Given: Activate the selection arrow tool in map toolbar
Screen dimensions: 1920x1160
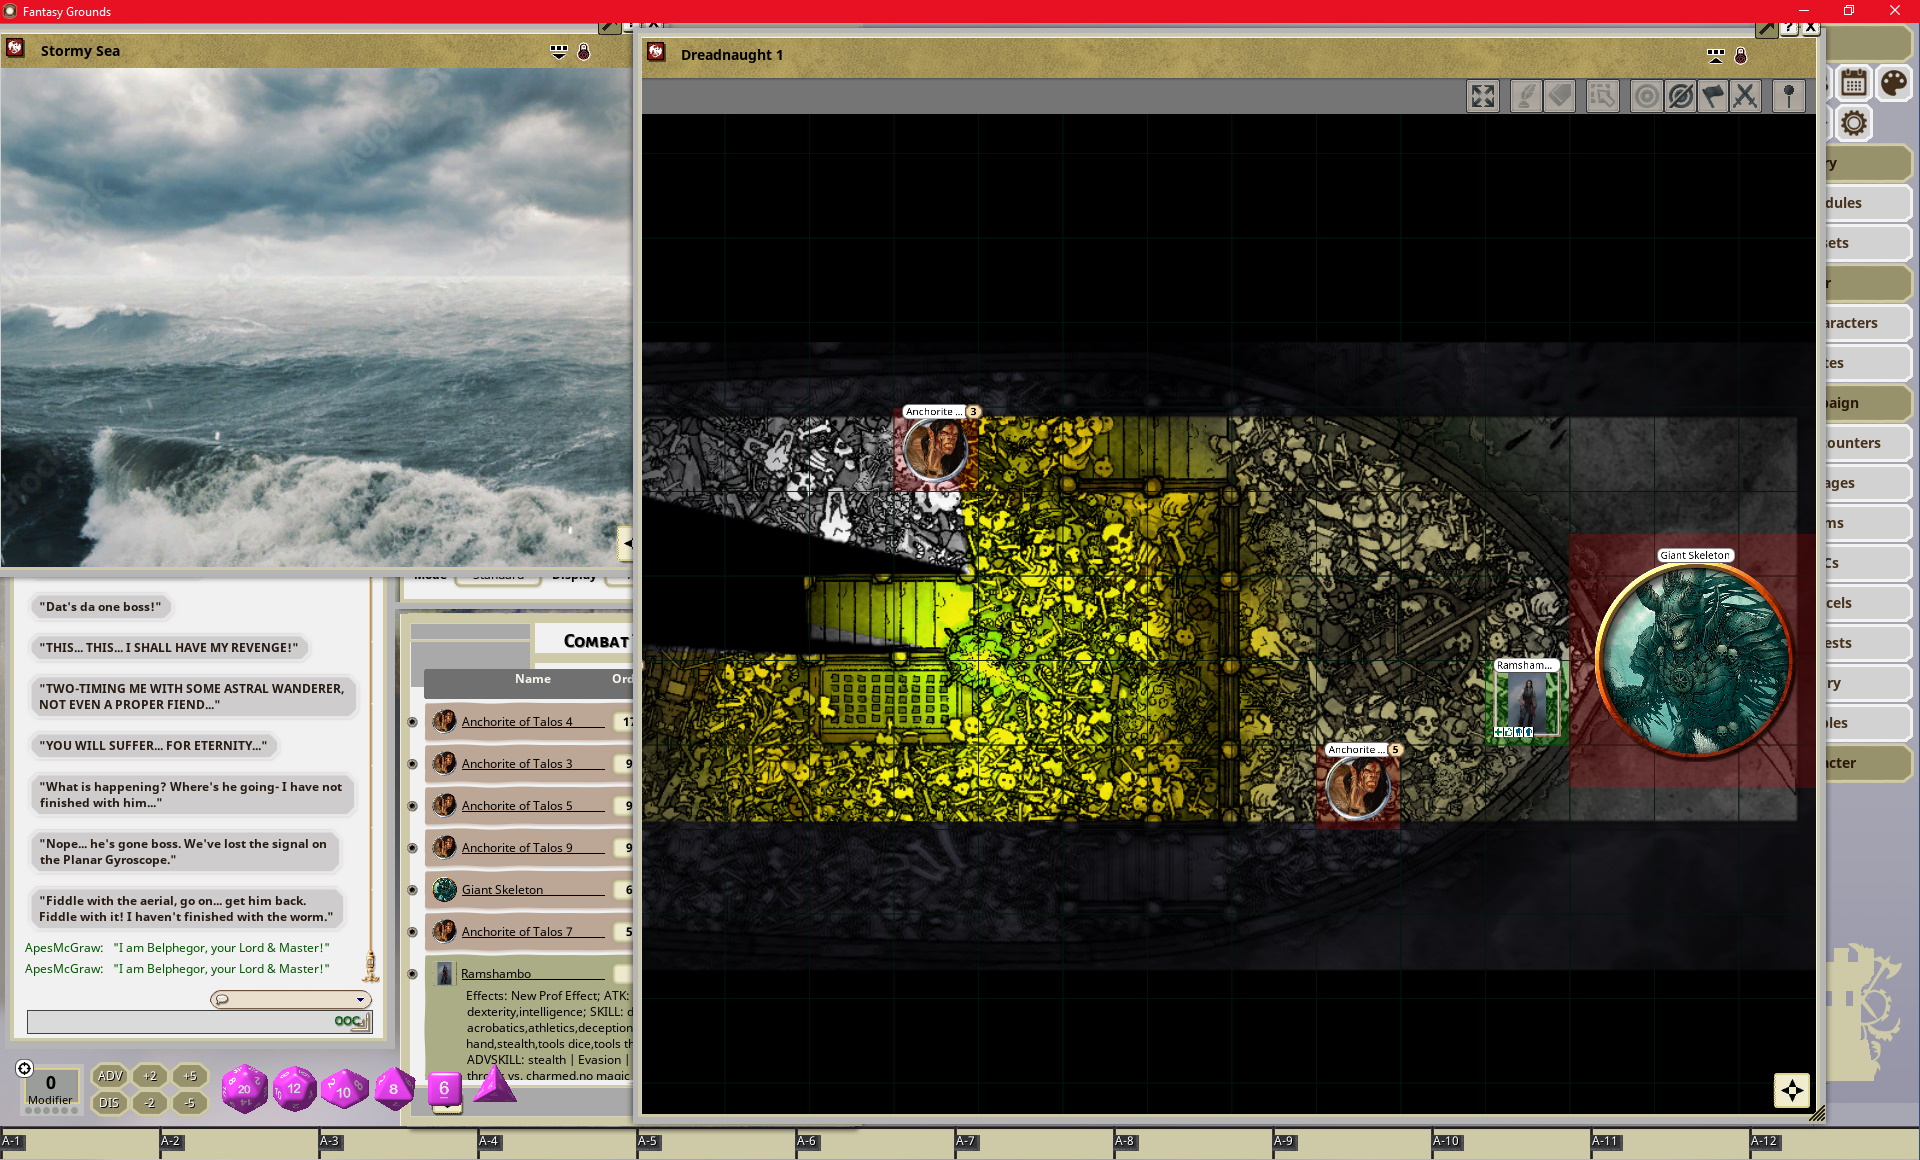Looking at the screenshot, I should (x=1602, y=96).
